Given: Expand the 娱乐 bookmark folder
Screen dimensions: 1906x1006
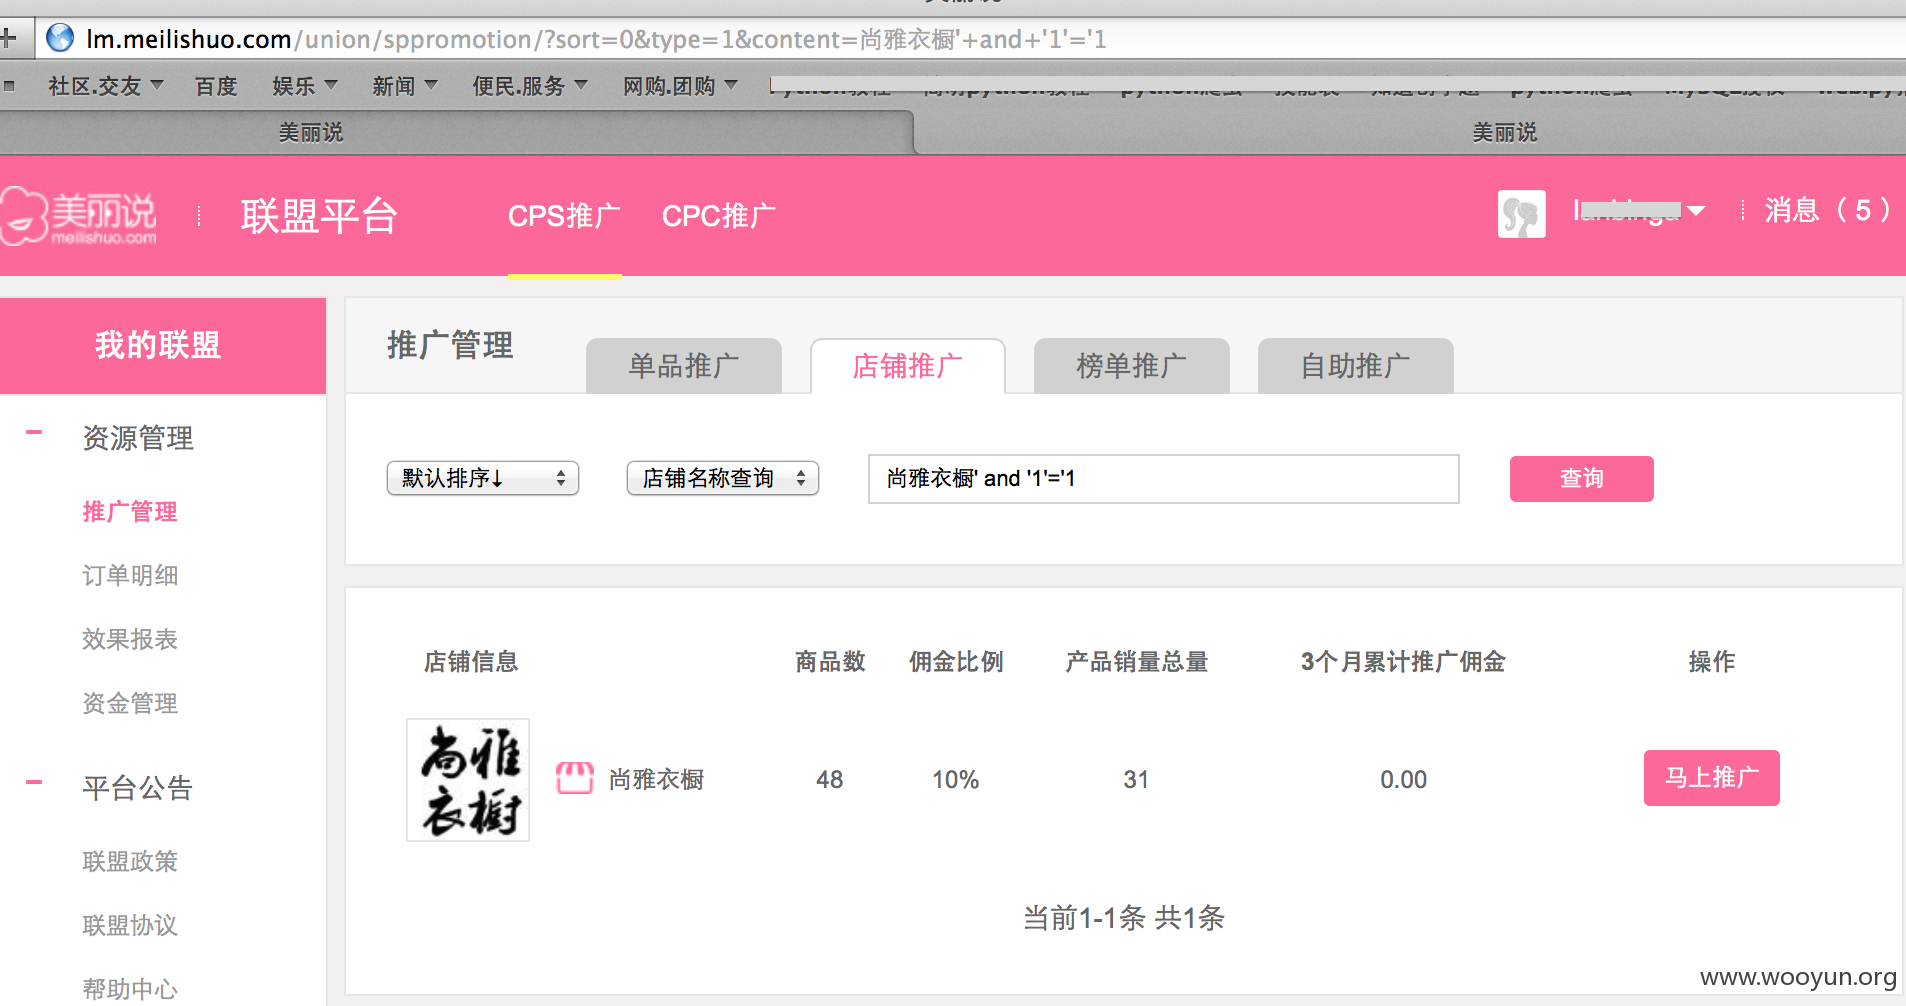Looking at the screenshot, I should click(305, 86).
